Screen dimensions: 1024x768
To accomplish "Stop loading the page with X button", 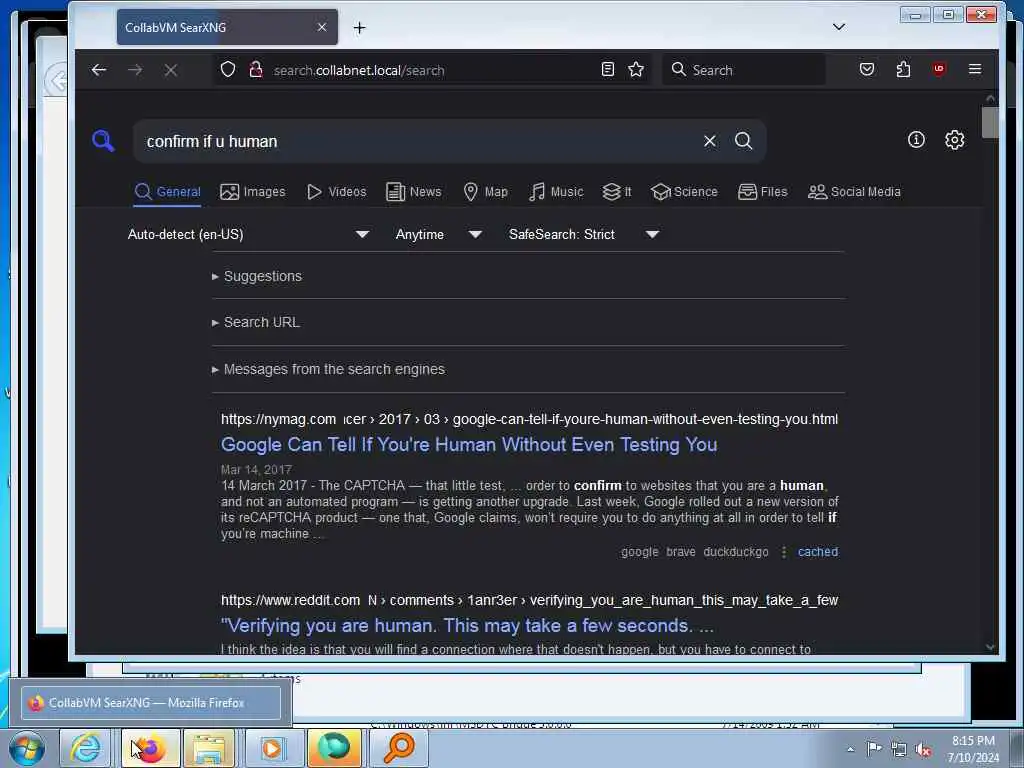I will tap(170, 70).
